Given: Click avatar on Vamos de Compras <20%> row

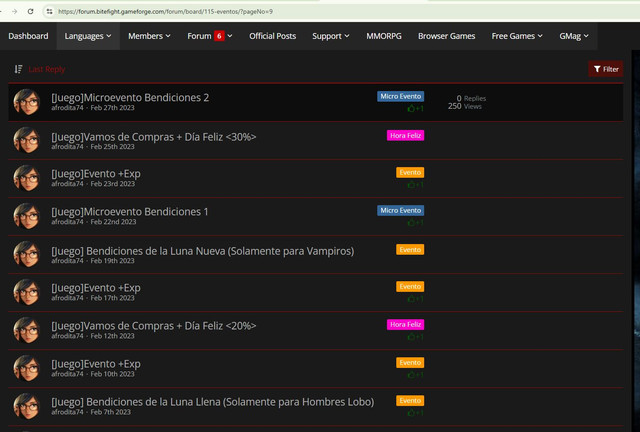Looking at the screenshot, I should (x=27, y=330).
